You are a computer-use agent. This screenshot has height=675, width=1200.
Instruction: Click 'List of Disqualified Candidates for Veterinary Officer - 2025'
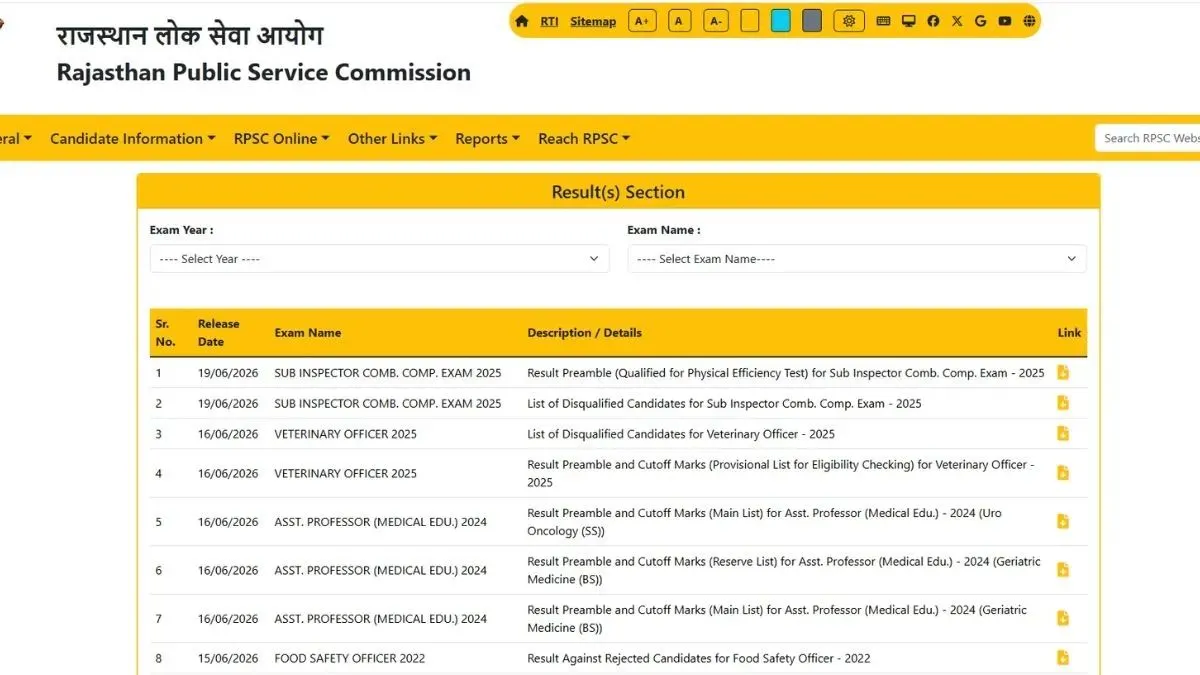tap(681, 434)
